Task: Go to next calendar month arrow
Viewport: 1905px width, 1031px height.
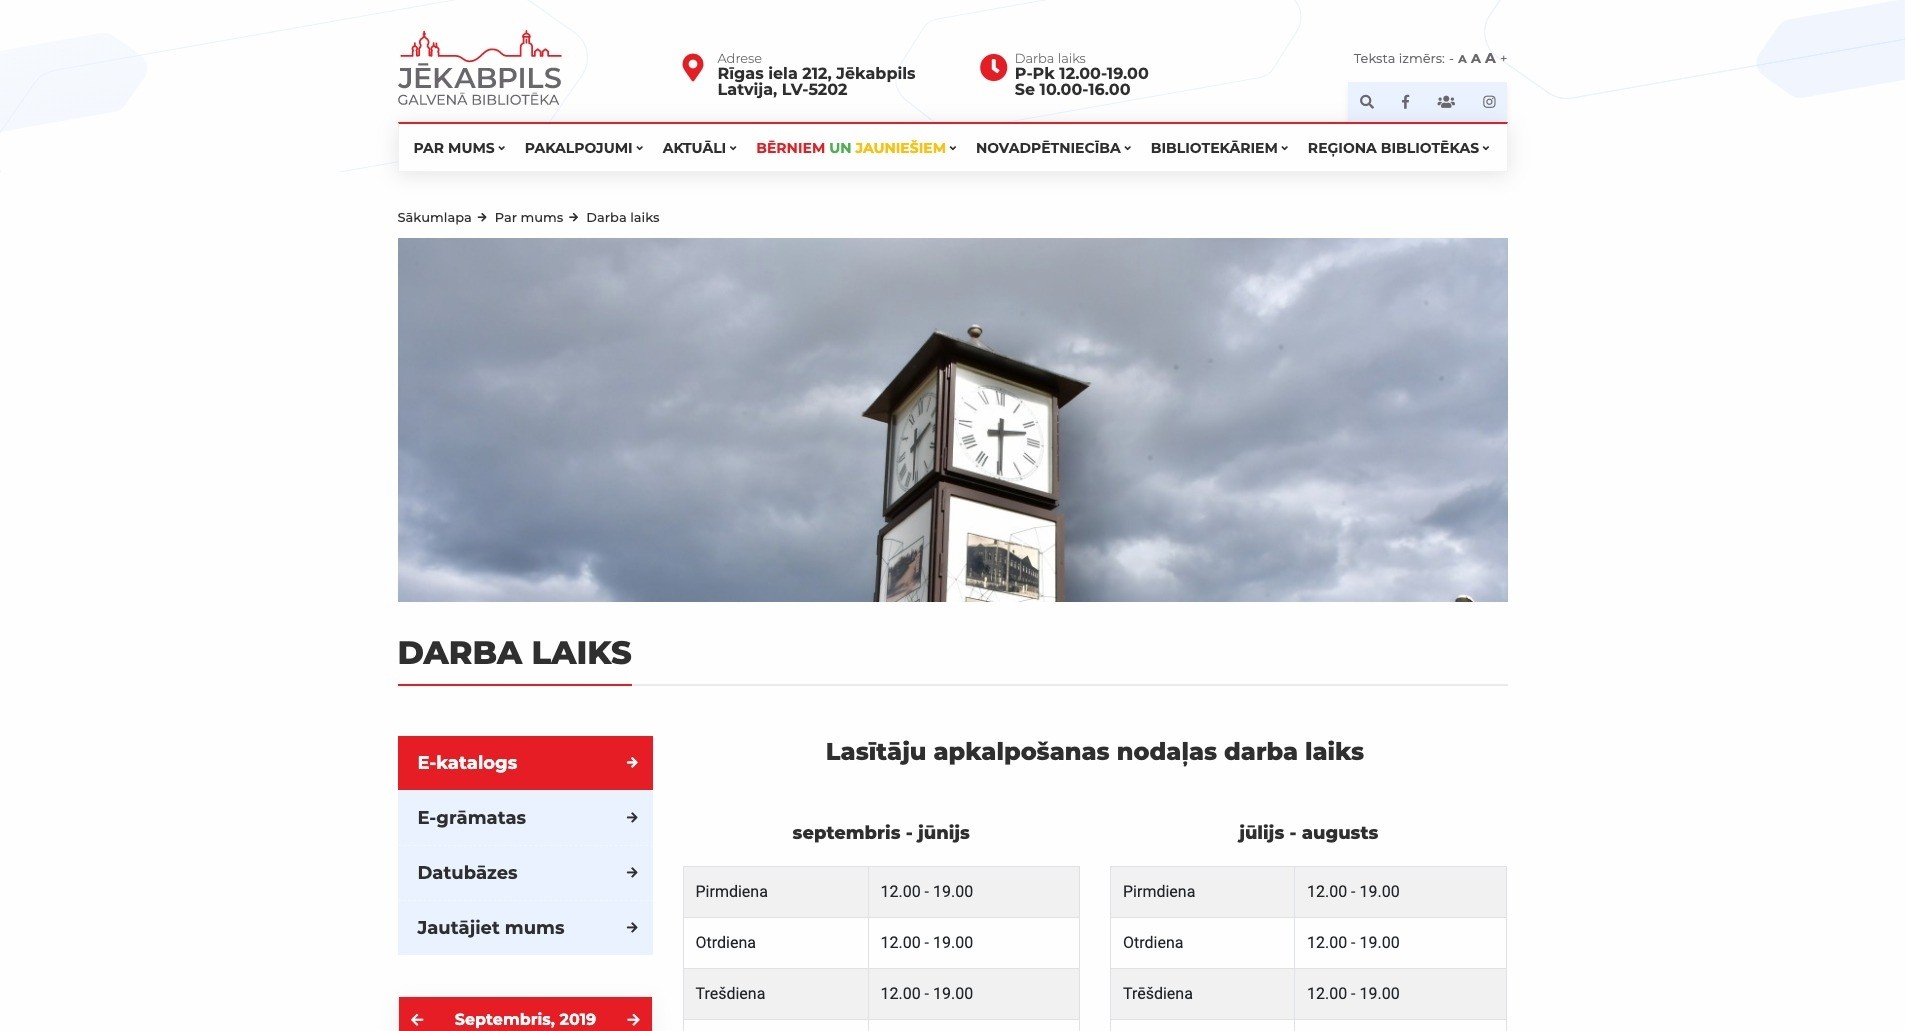Action: pos(633,1019)
